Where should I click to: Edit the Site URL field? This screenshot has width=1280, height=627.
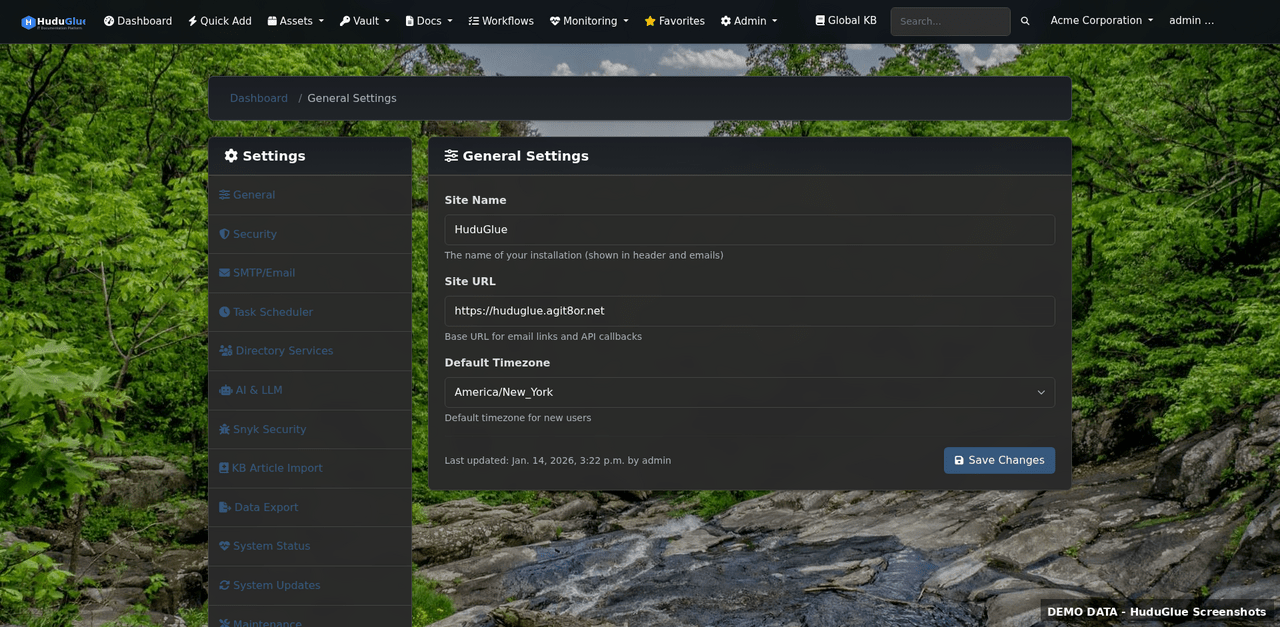pos(750,311)
